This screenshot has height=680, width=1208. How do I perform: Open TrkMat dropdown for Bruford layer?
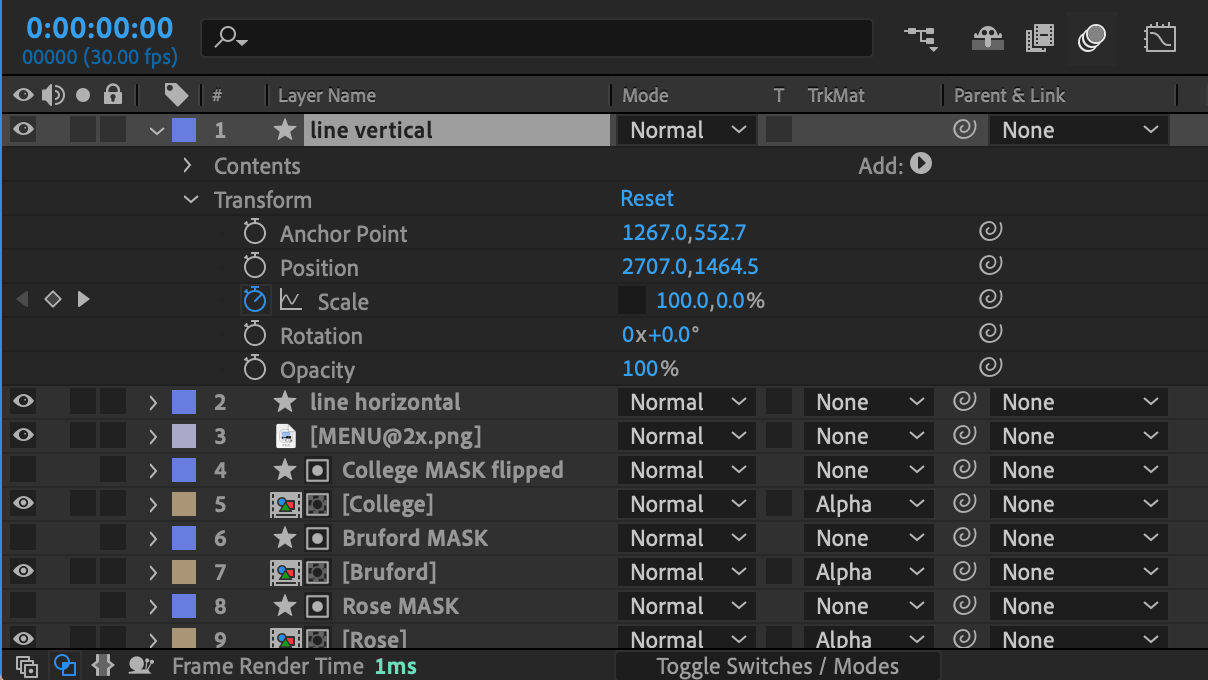click(868, 572)
